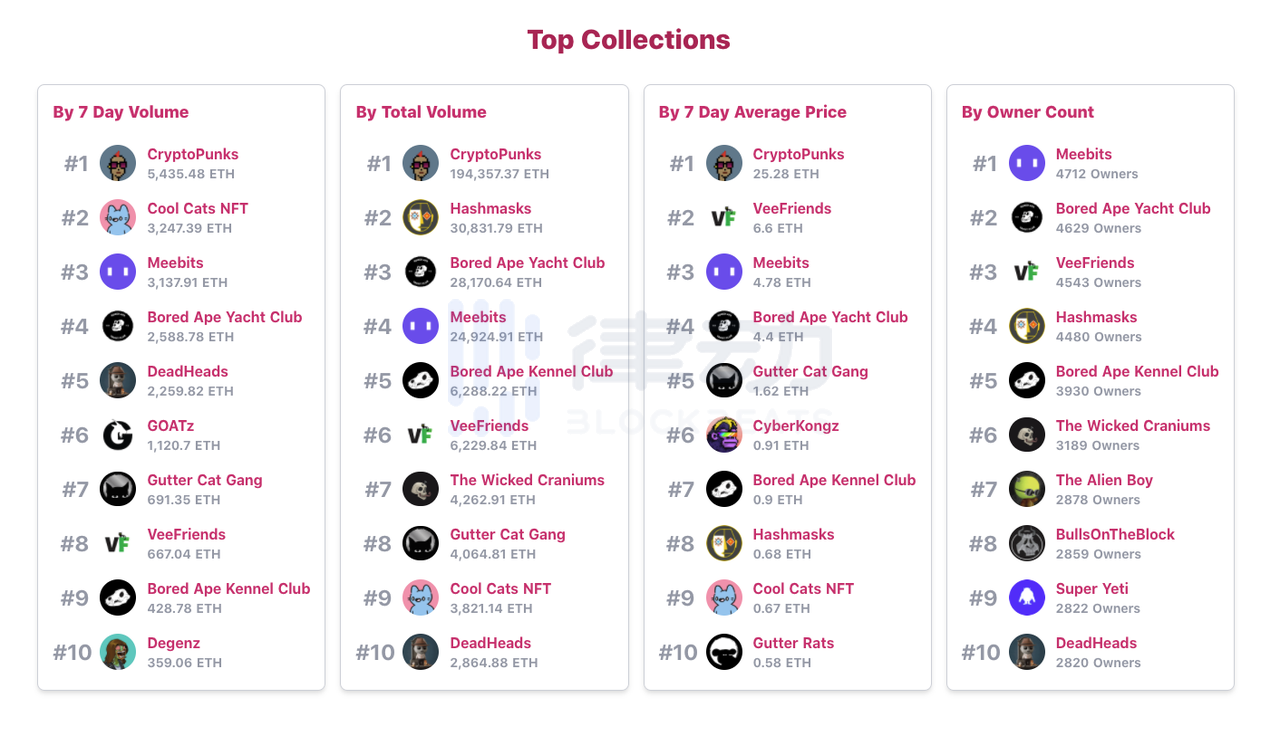Select Cool Cats NFT in Total Volume list

[500, 589]
